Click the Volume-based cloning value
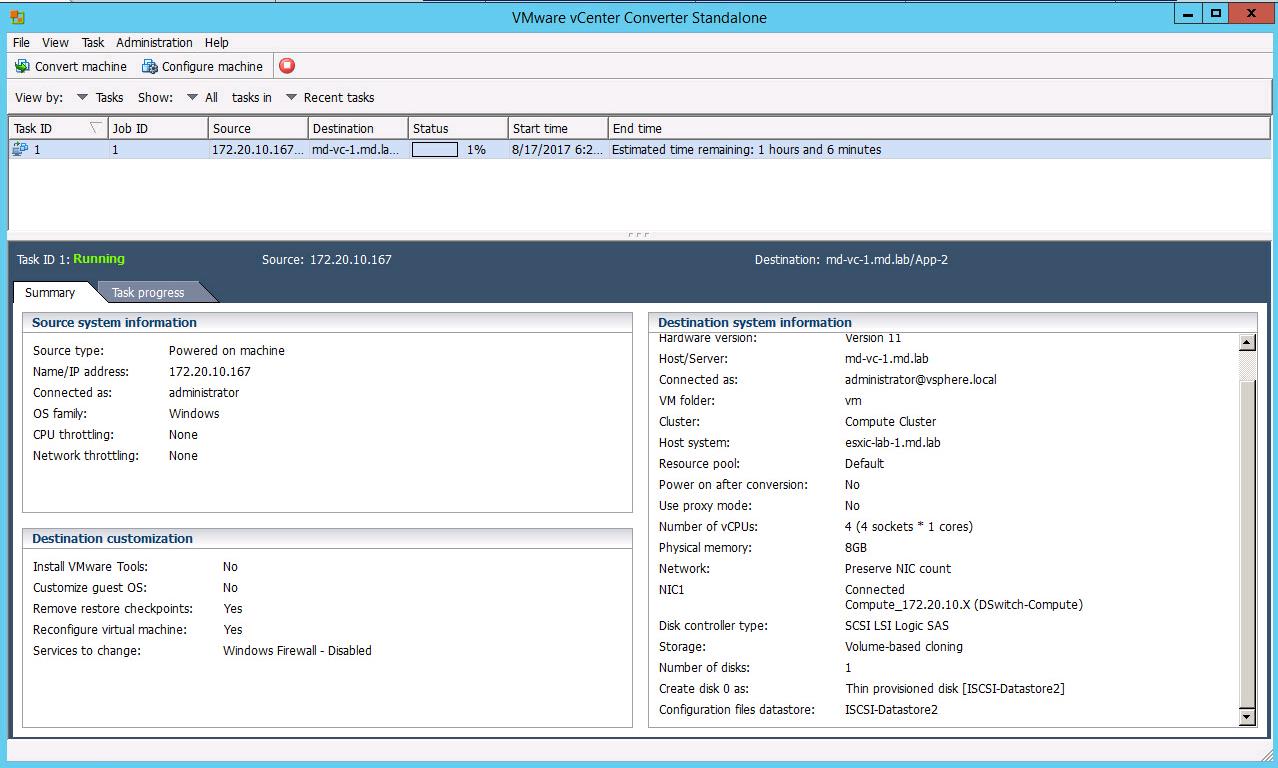The width and height of the screenshot is (1278, 768). 904,646
